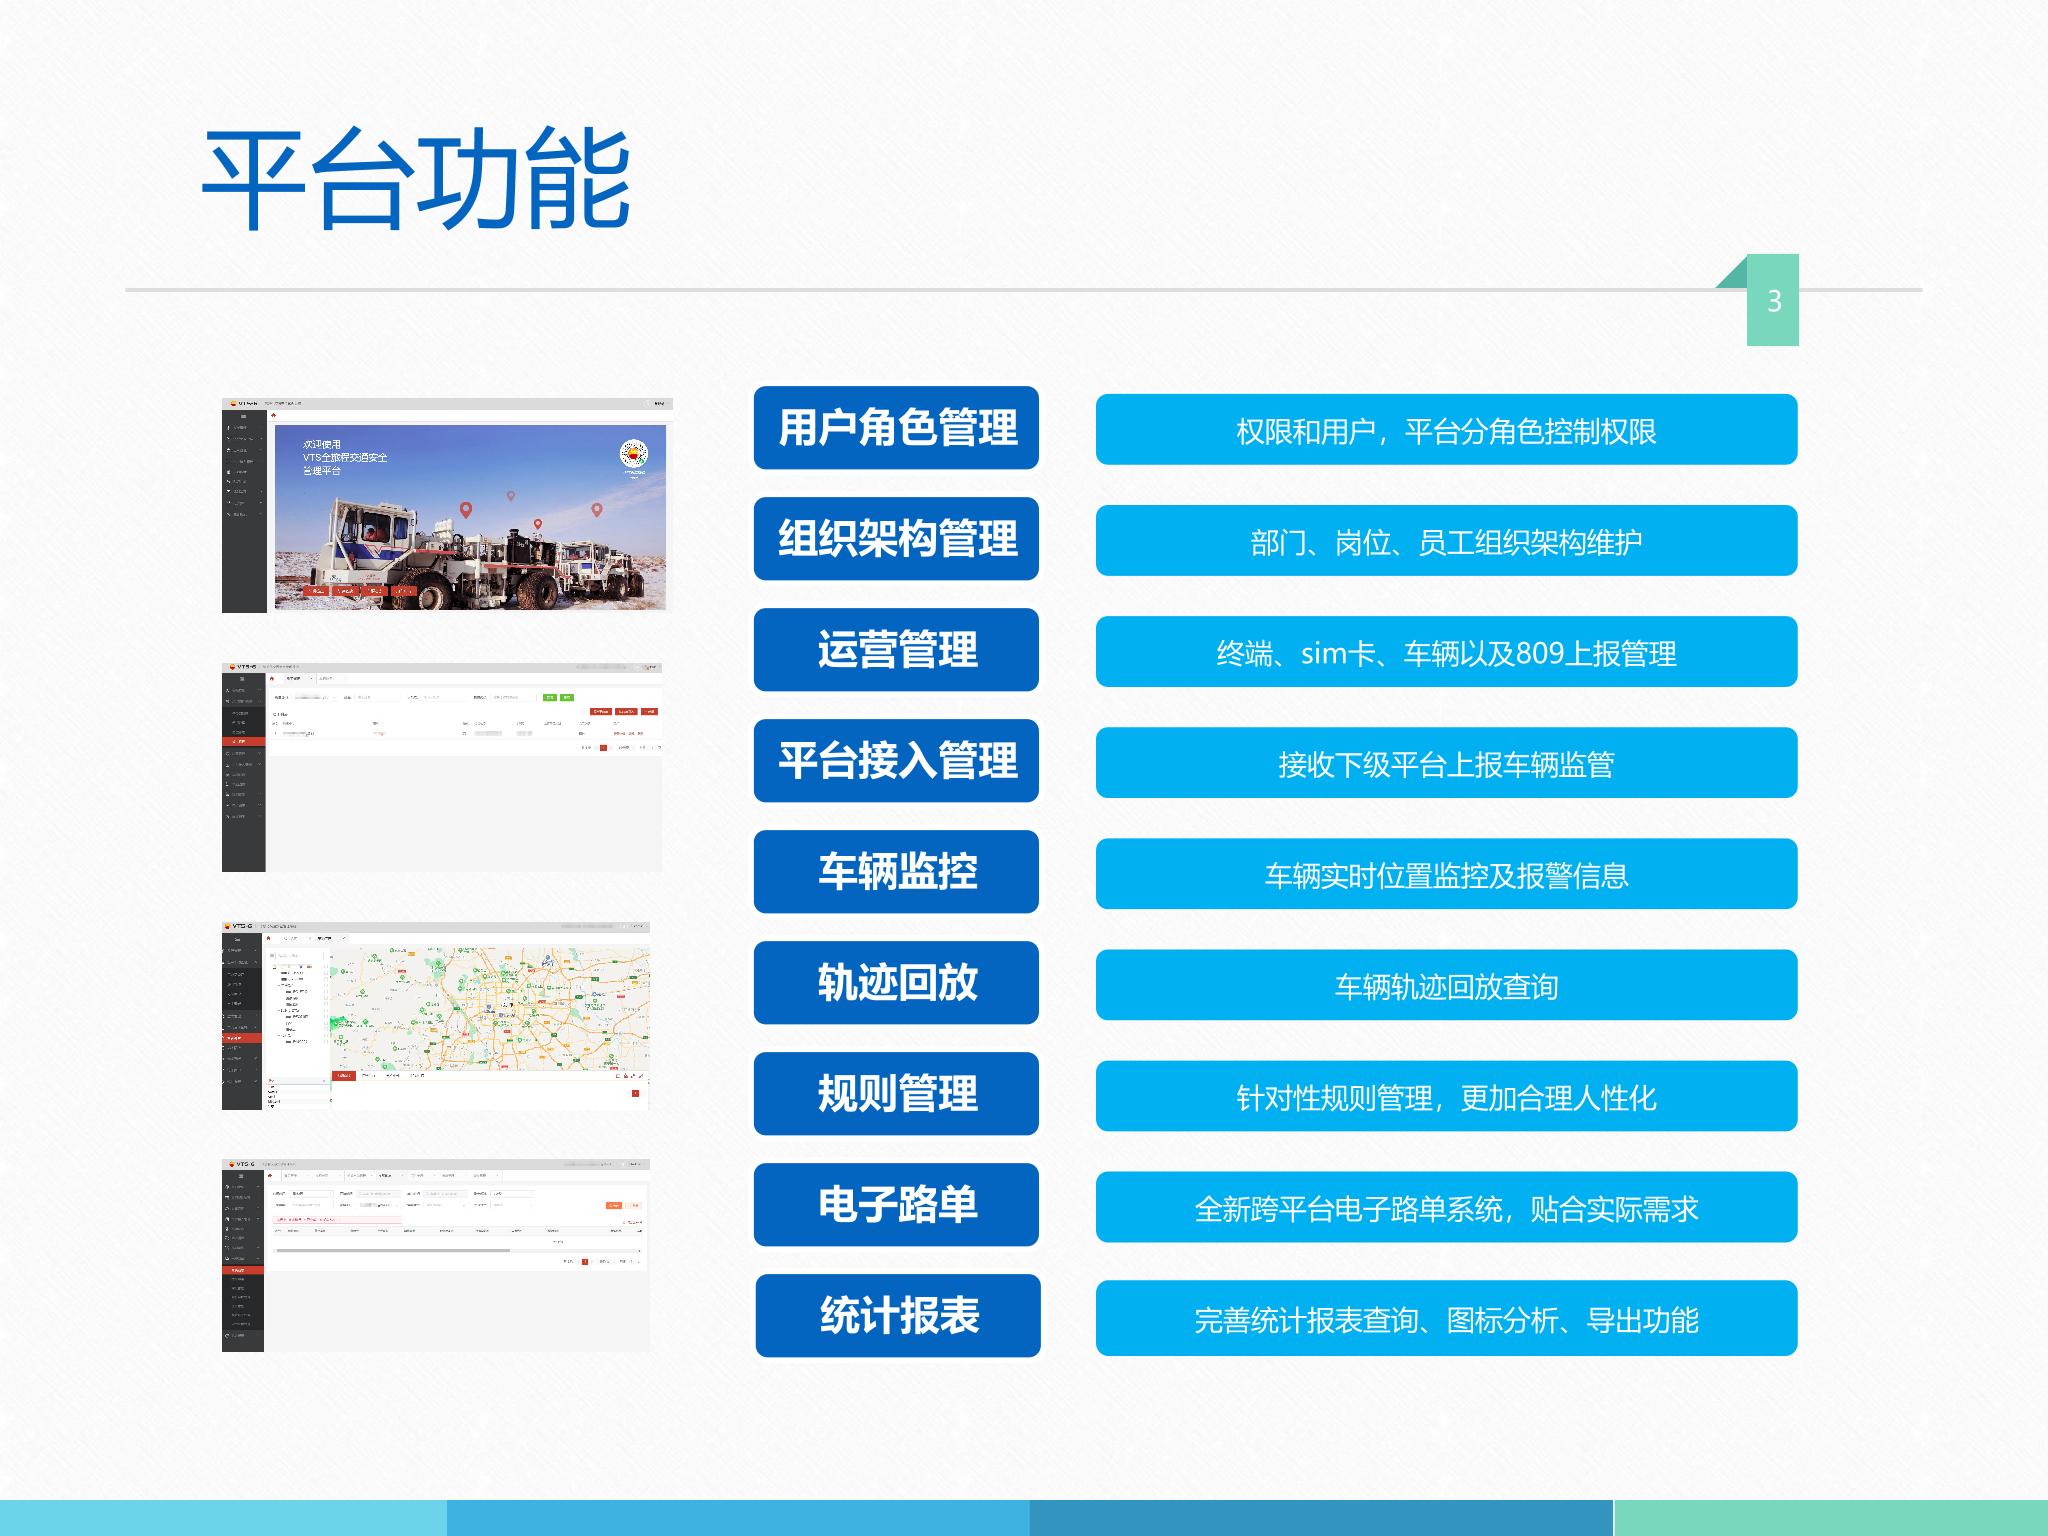
Task: Open the vehicle map monitoring screenshot thumbnail
Action: click(x=436, y=1016)
